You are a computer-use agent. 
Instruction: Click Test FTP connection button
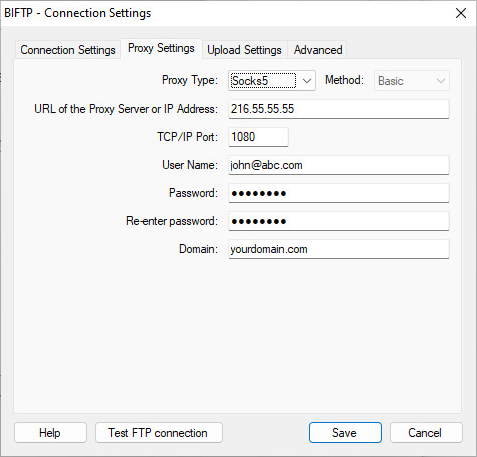159,433
